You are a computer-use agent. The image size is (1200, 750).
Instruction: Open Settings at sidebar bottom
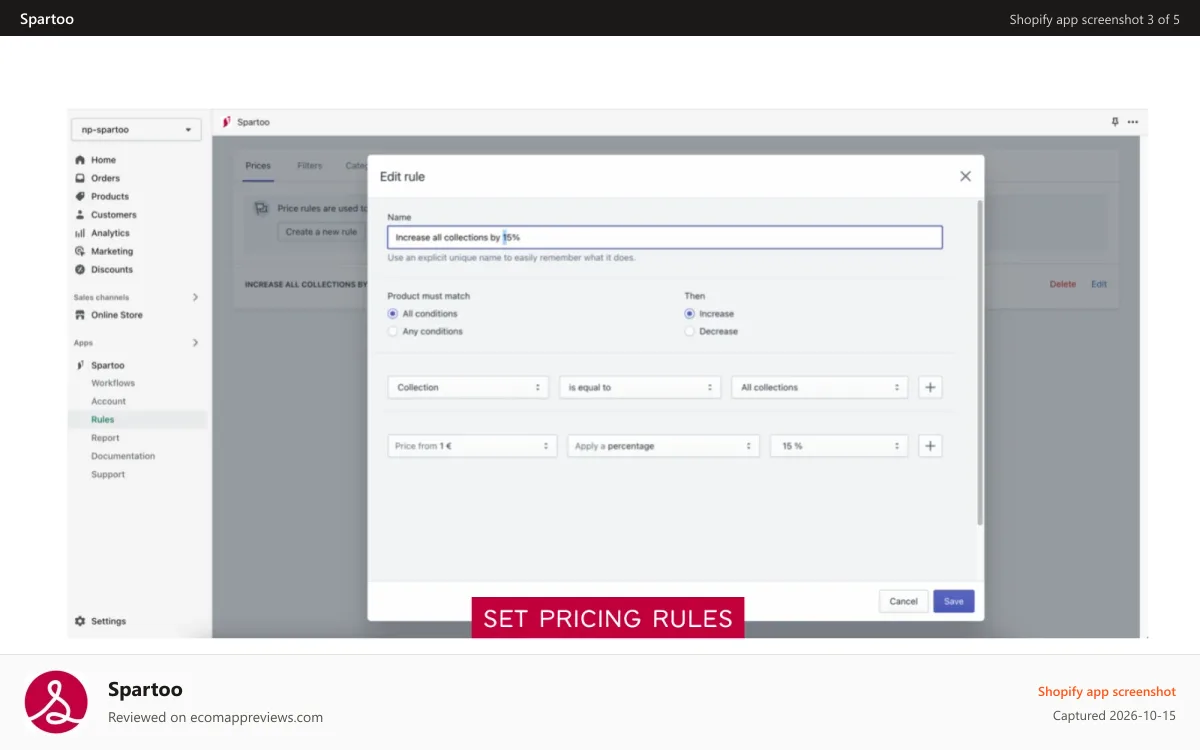click(100, 621)
